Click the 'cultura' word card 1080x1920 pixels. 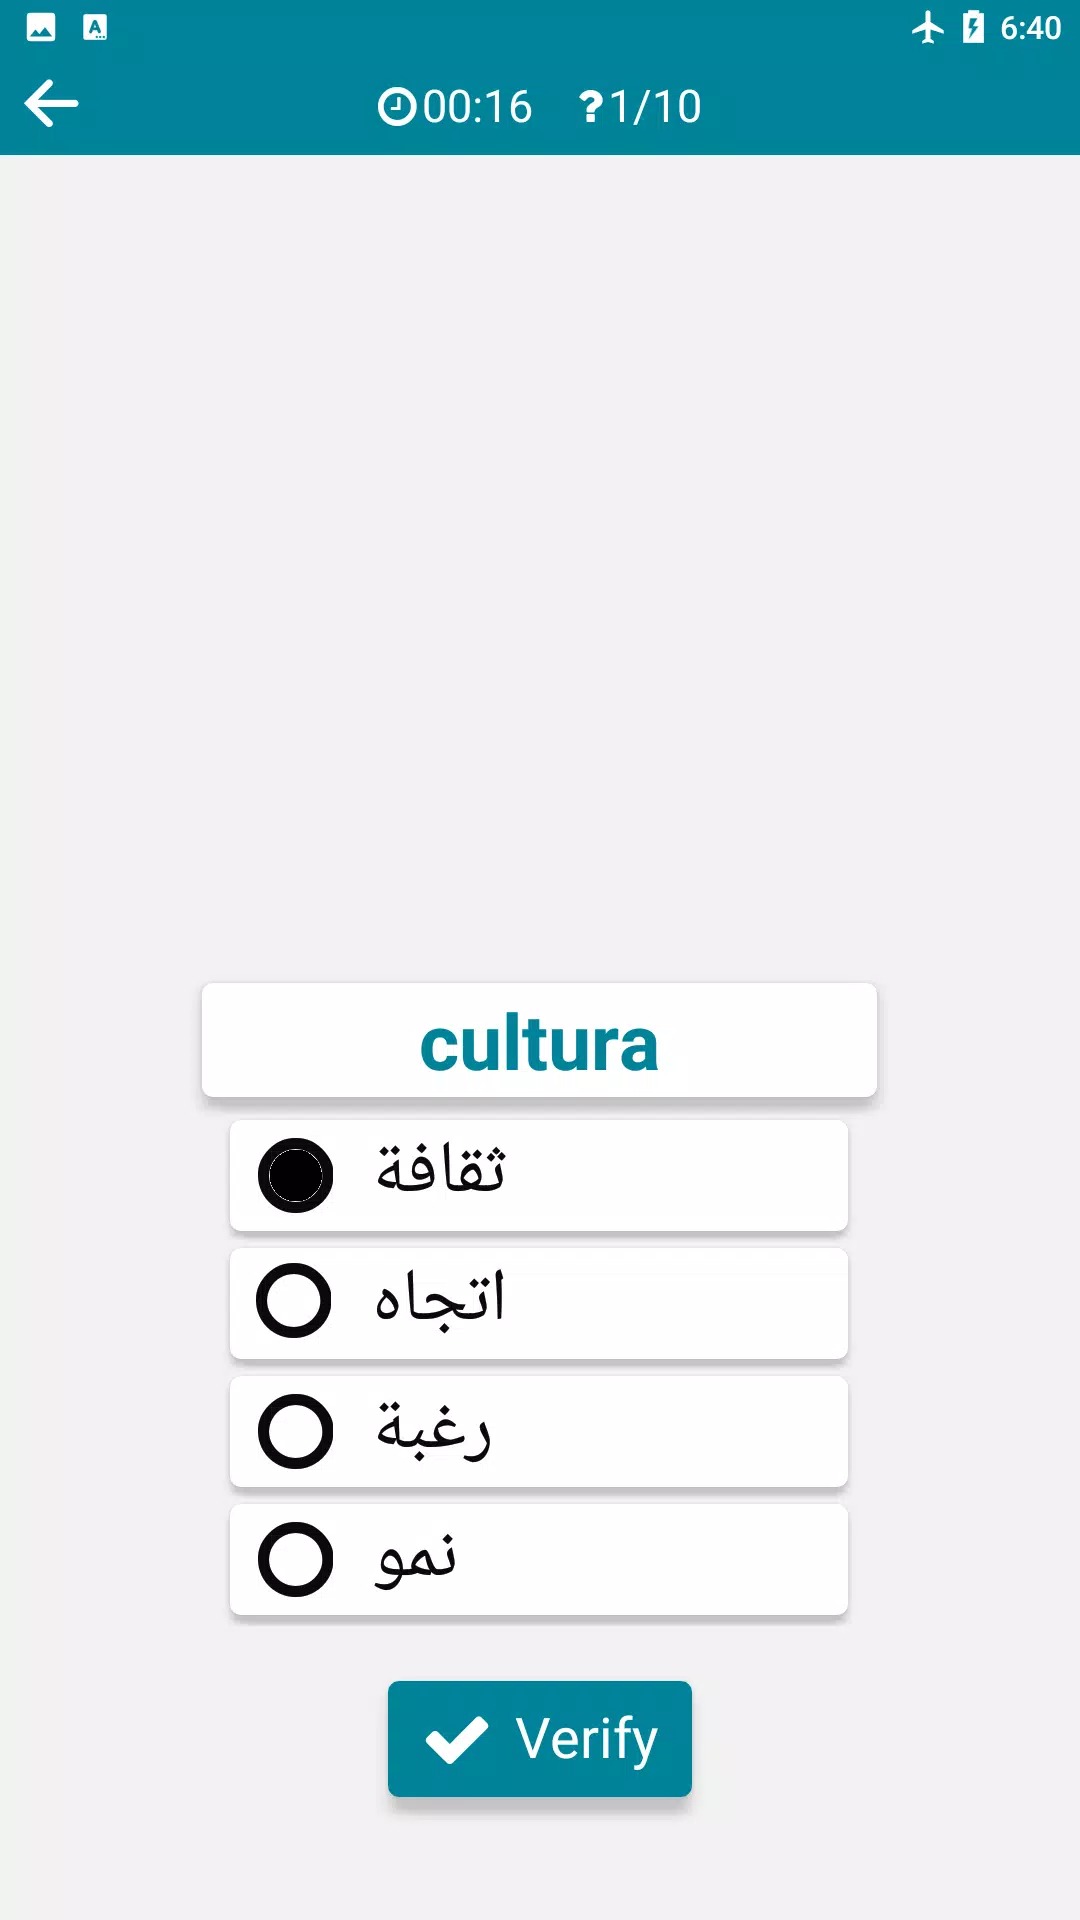(x=539, y=1042)
